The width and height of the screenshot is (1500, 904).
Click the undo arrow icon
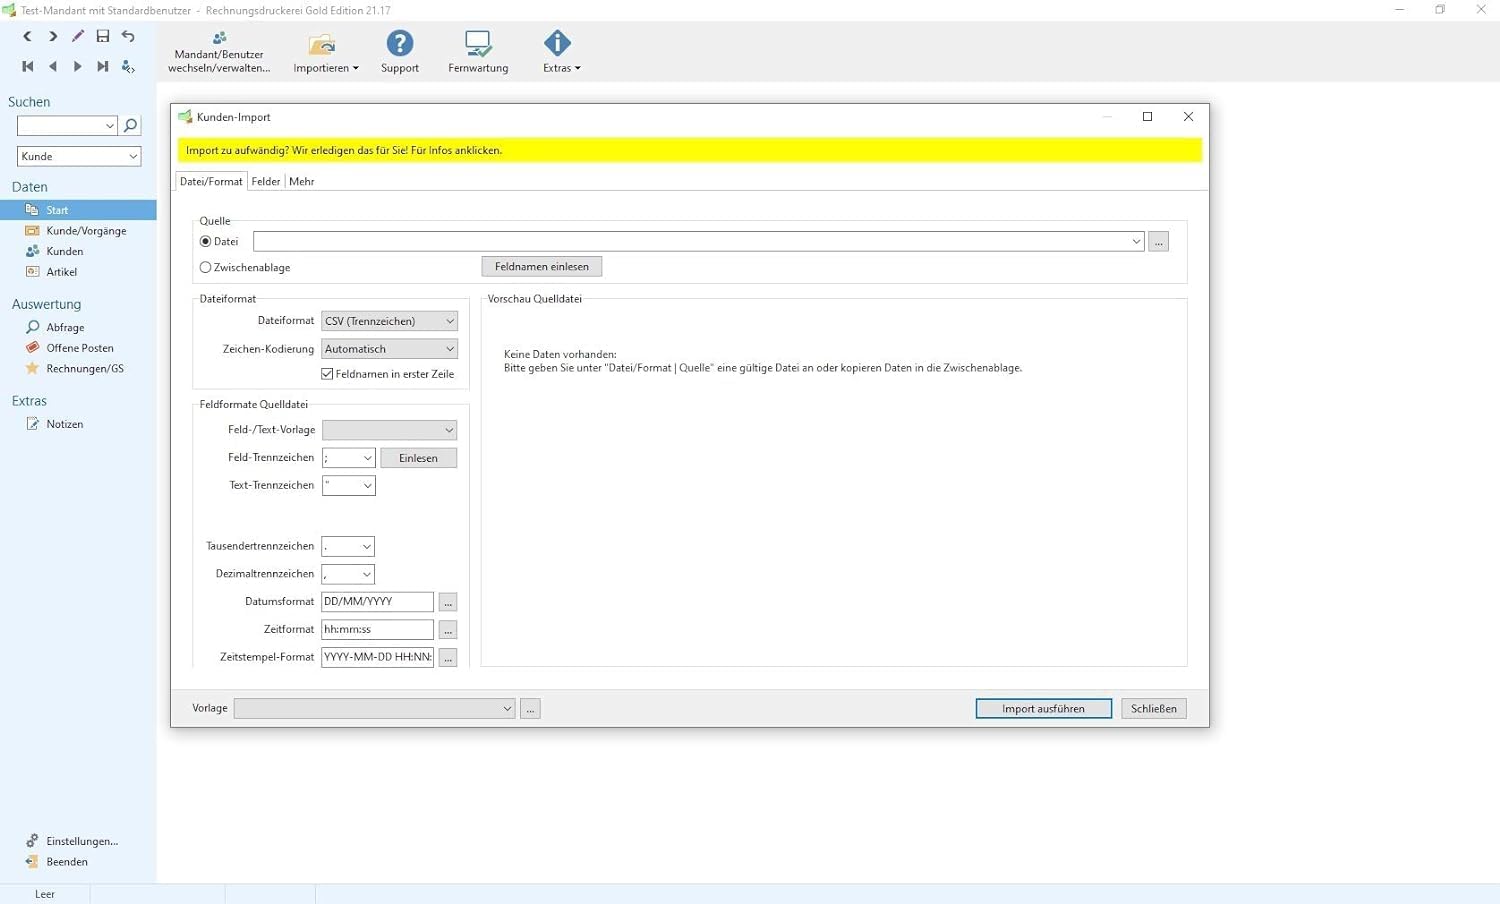128,36
